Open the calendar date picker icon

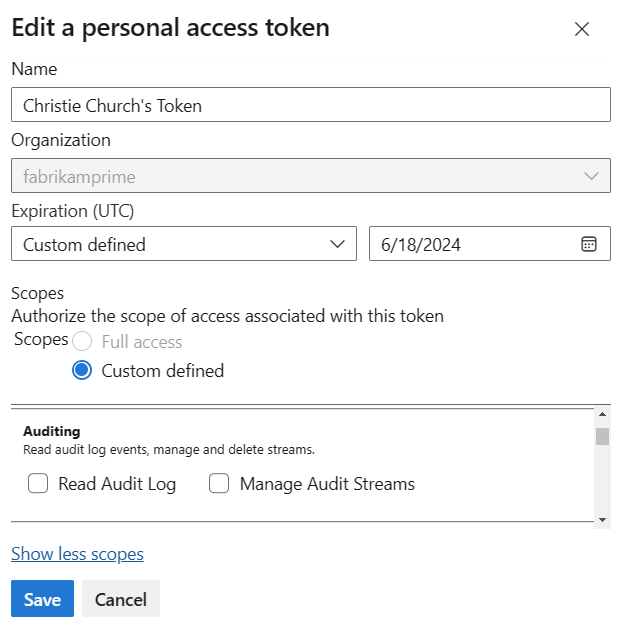point(589,244)
